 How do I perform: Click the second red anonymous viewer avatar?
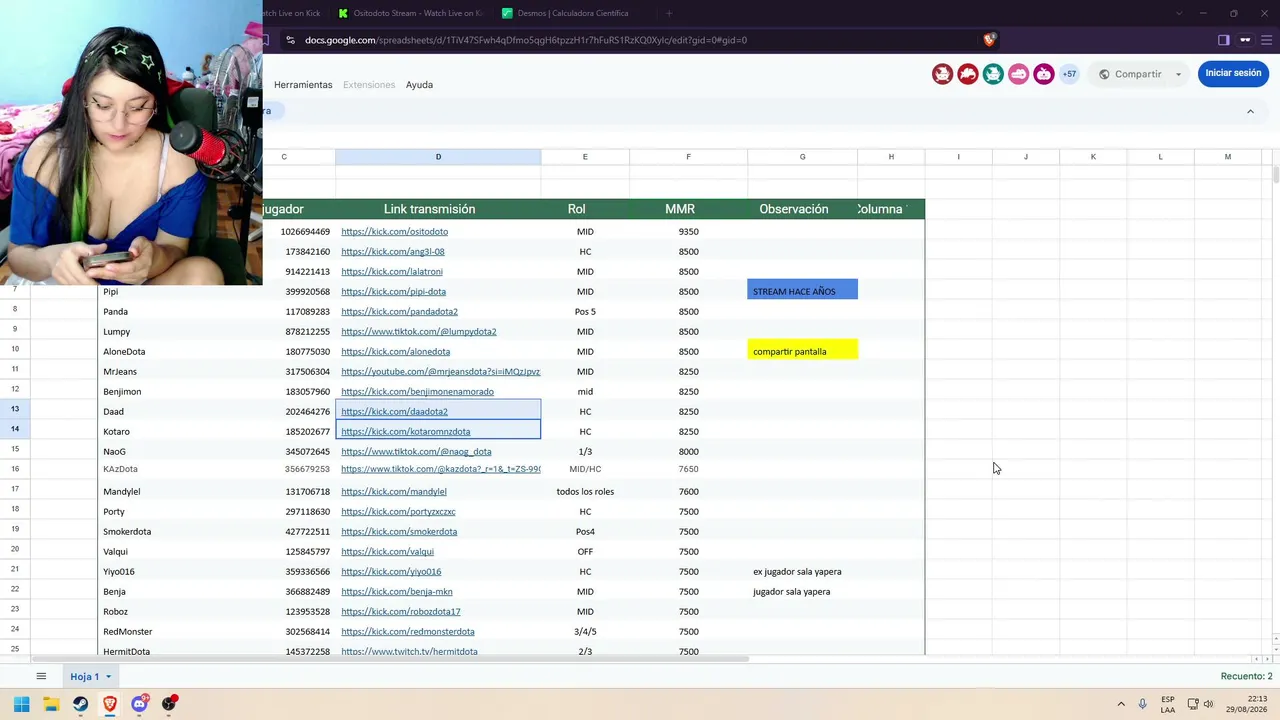point(967,74)
